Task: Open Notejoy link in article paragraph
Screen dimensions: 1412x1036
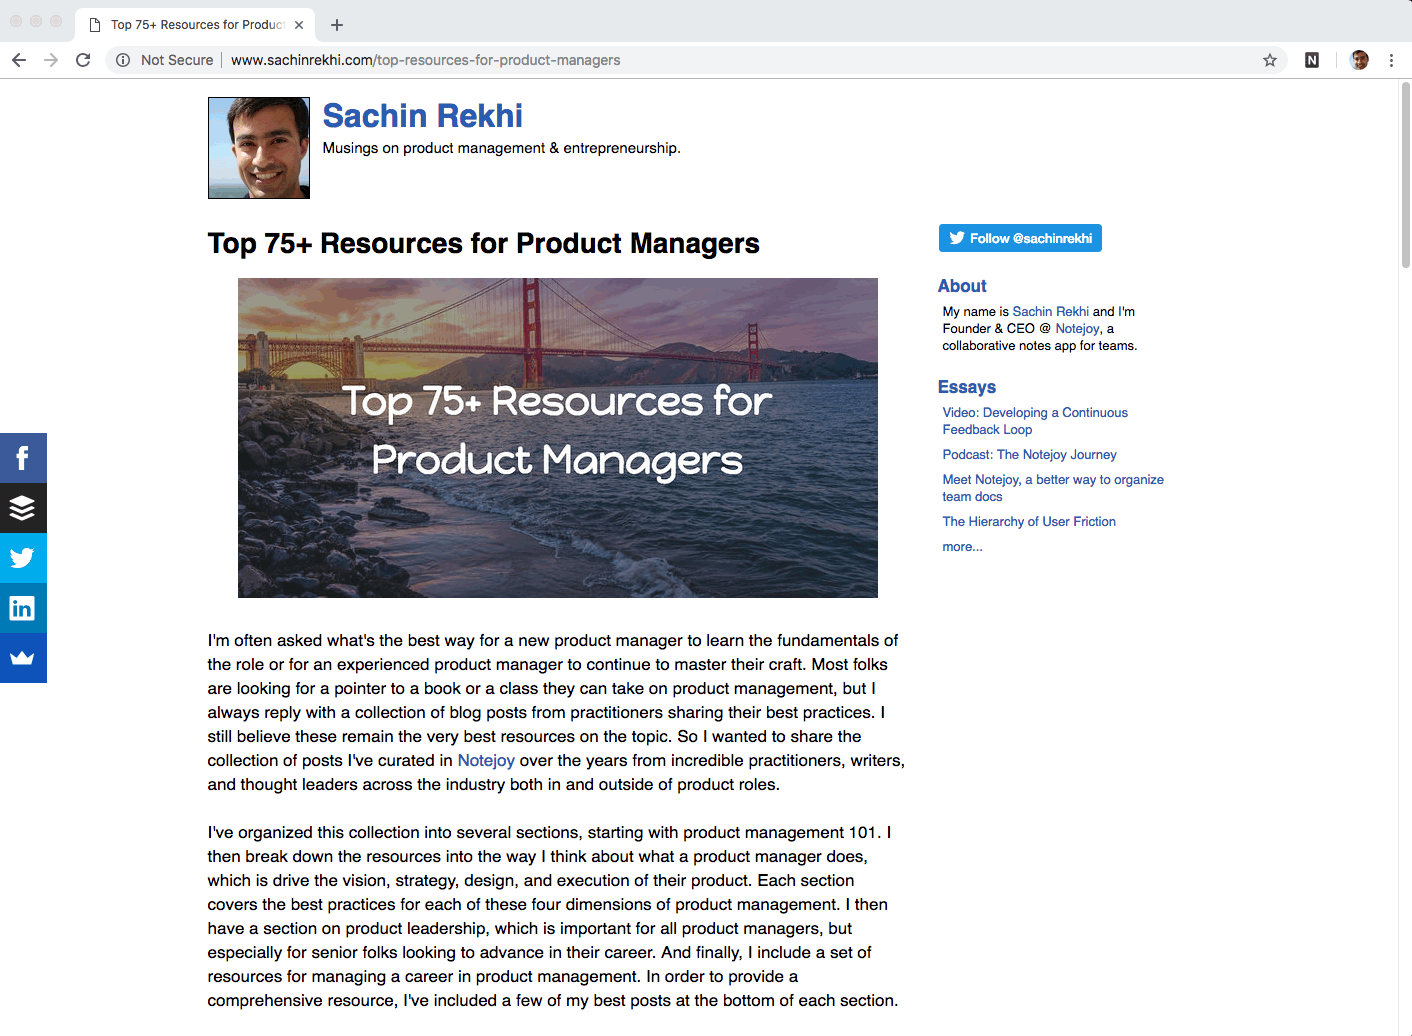Action: (x=486, y=760)
